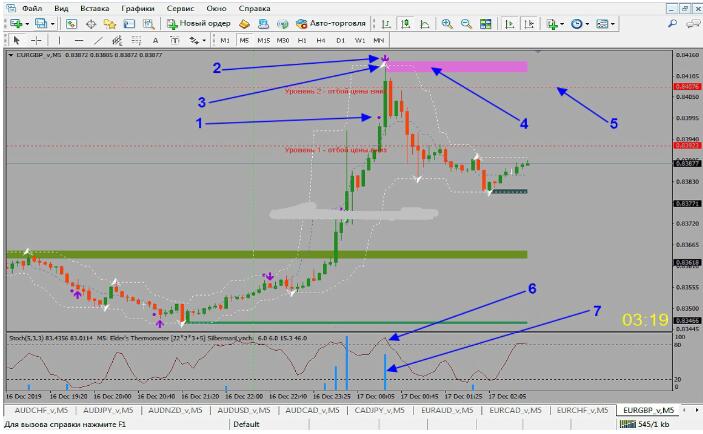This screenshot has width=703, height=434.
Task: Open the Вставка menu
Action: (x=95, y=9)
